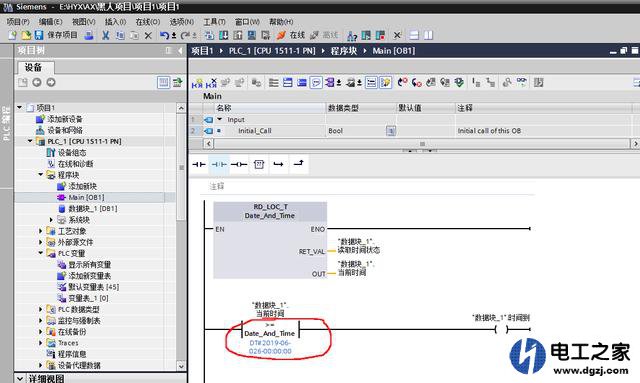Click the 保存项目 save button
Image resolution: width=640 pixels, height=383 pixels.
coord(56,36)
